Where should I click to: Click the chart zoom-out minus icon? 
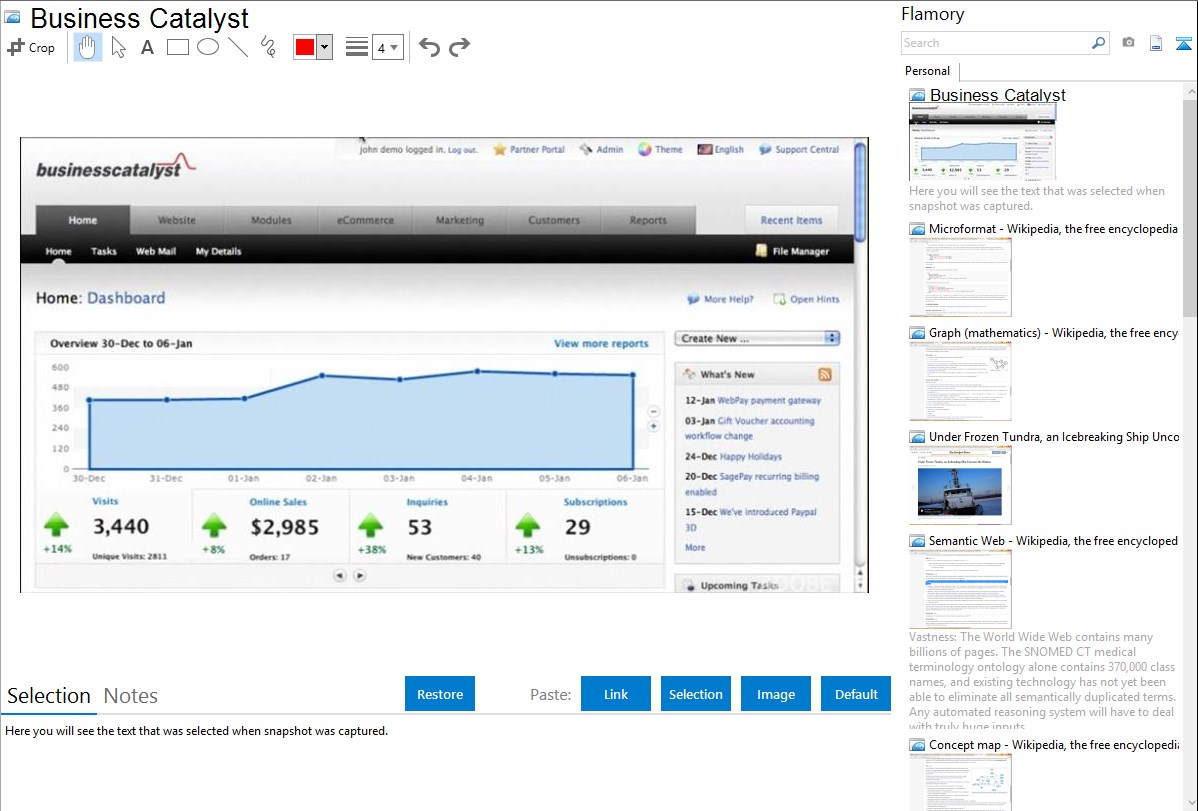pos(653,411)
